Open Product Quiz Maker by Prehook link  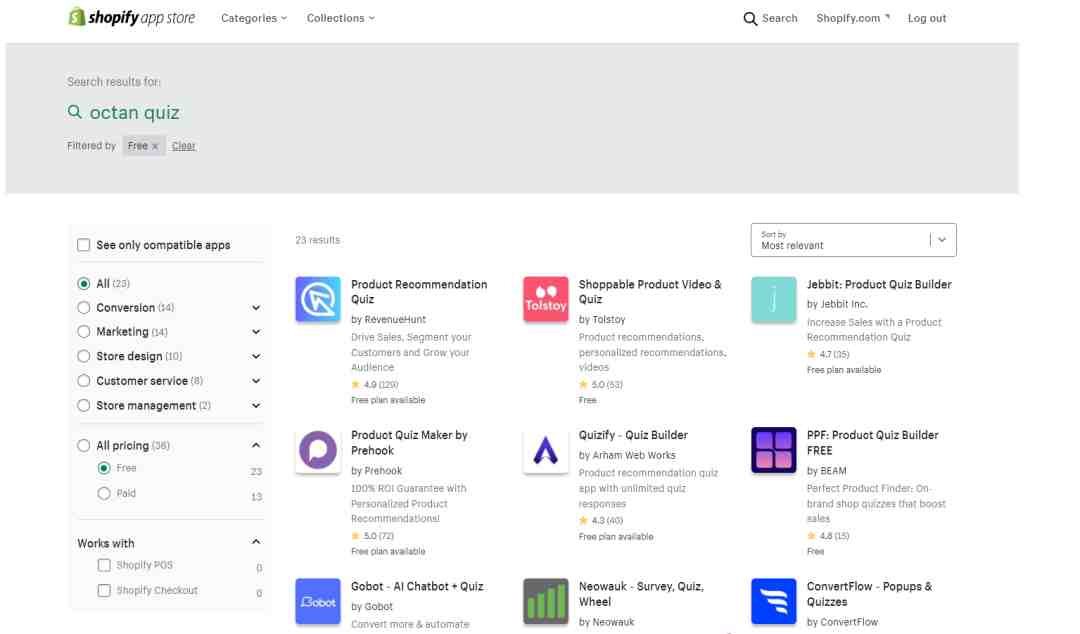tap(409, 442)
